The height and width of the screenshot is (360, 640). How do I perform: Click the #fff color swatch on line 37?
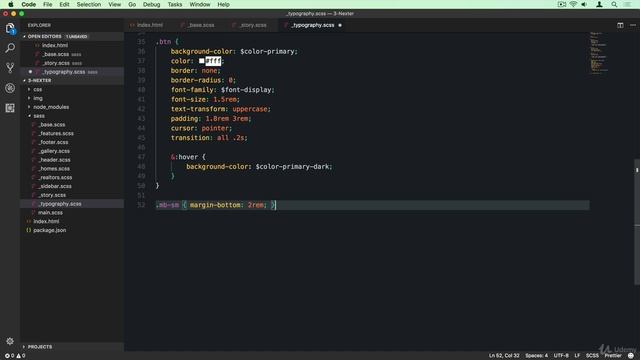[202, 61]
